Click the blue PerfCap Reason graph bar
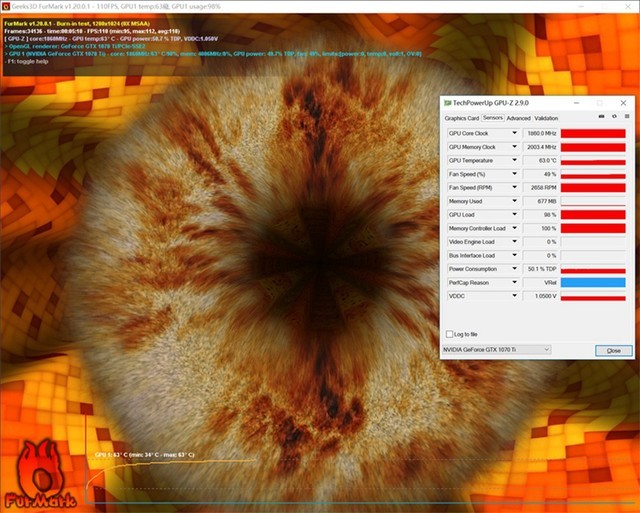The width and height of the screenshot is (640, 513). coord(593,282)
